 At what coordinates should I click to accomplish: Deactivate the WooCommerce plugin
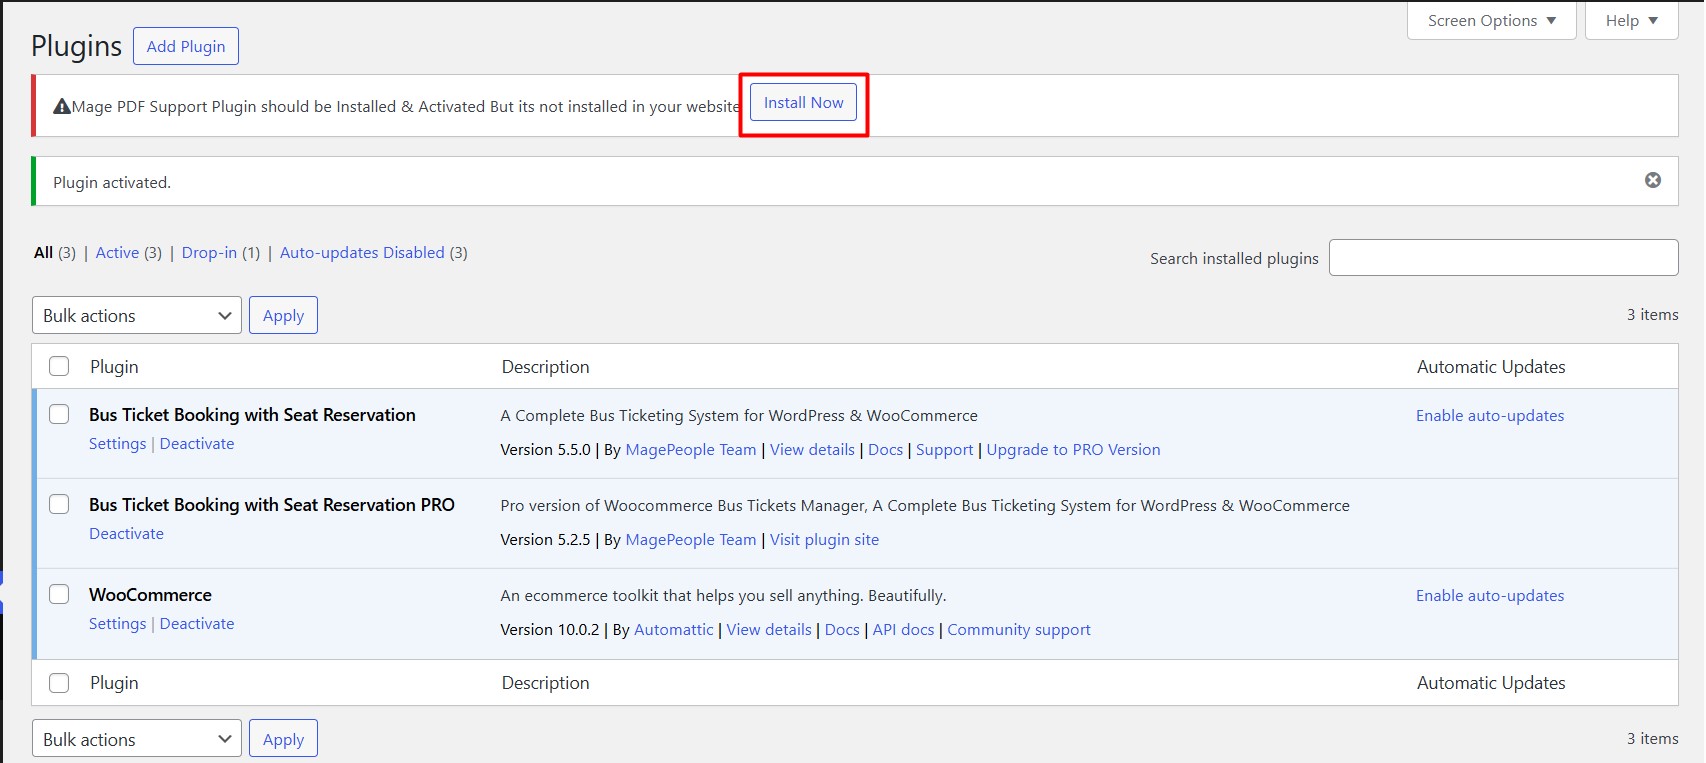click(x=197, y=623)
